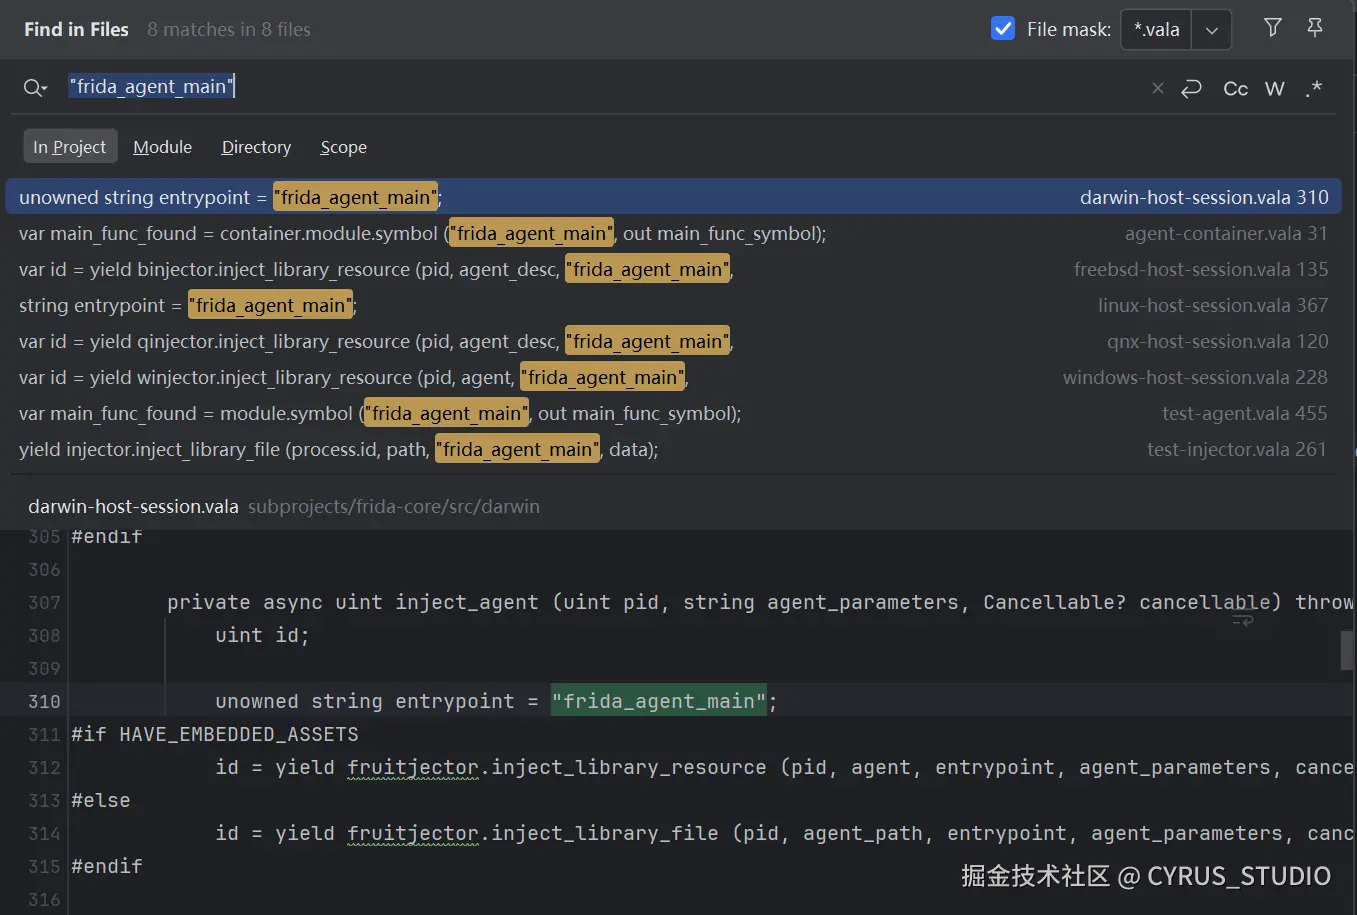Toggle soft-wrap icon in preview editor

pos(1242,619)
